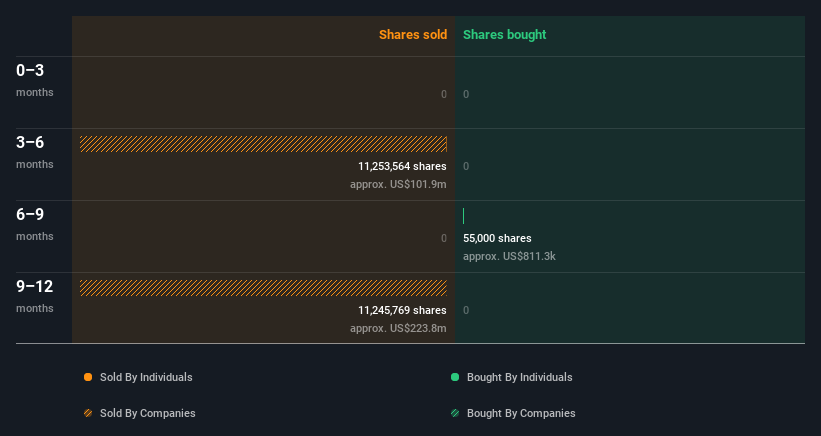
Task: Click the shares sold '0' in 6–9 months row
Action: [x=444, y=238]
